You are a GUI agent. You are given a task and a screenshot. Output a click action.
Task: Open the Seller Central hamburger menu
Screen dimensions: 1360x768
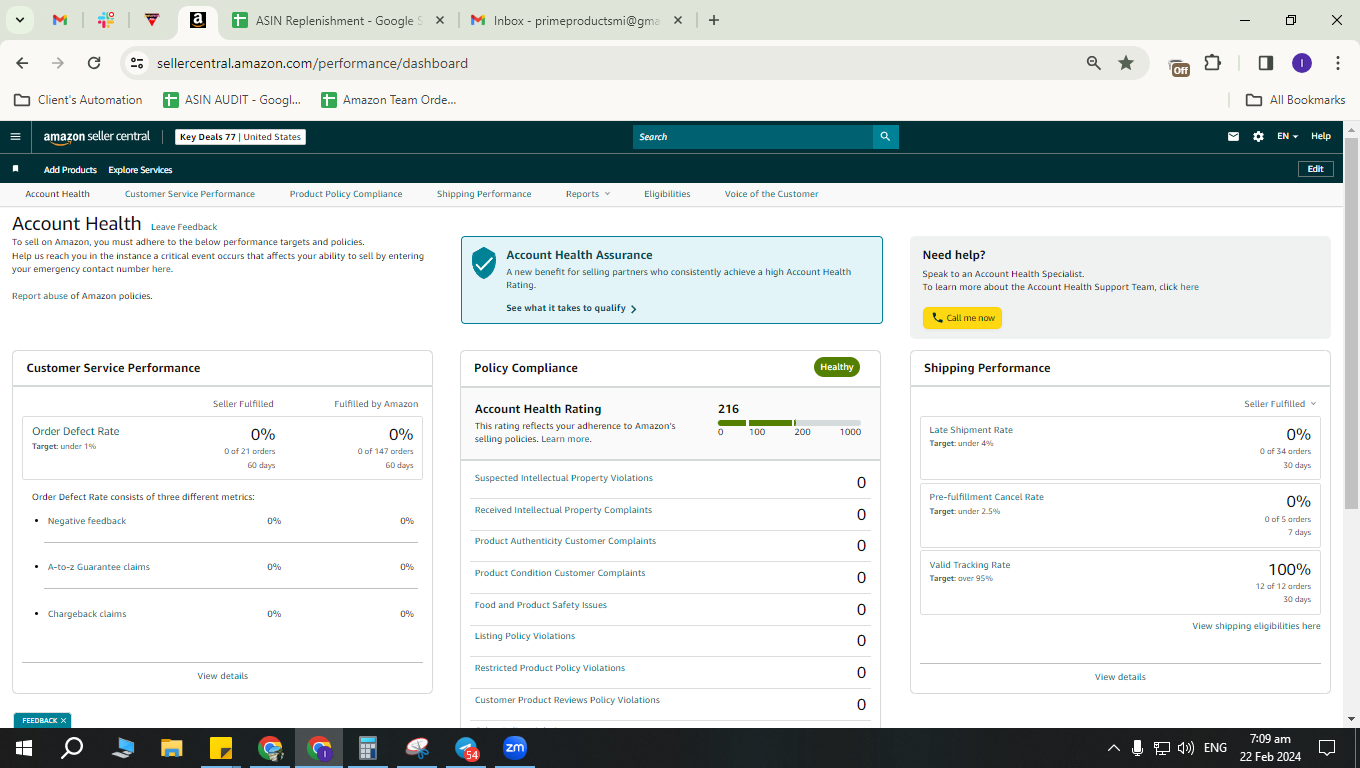point(15,137)
